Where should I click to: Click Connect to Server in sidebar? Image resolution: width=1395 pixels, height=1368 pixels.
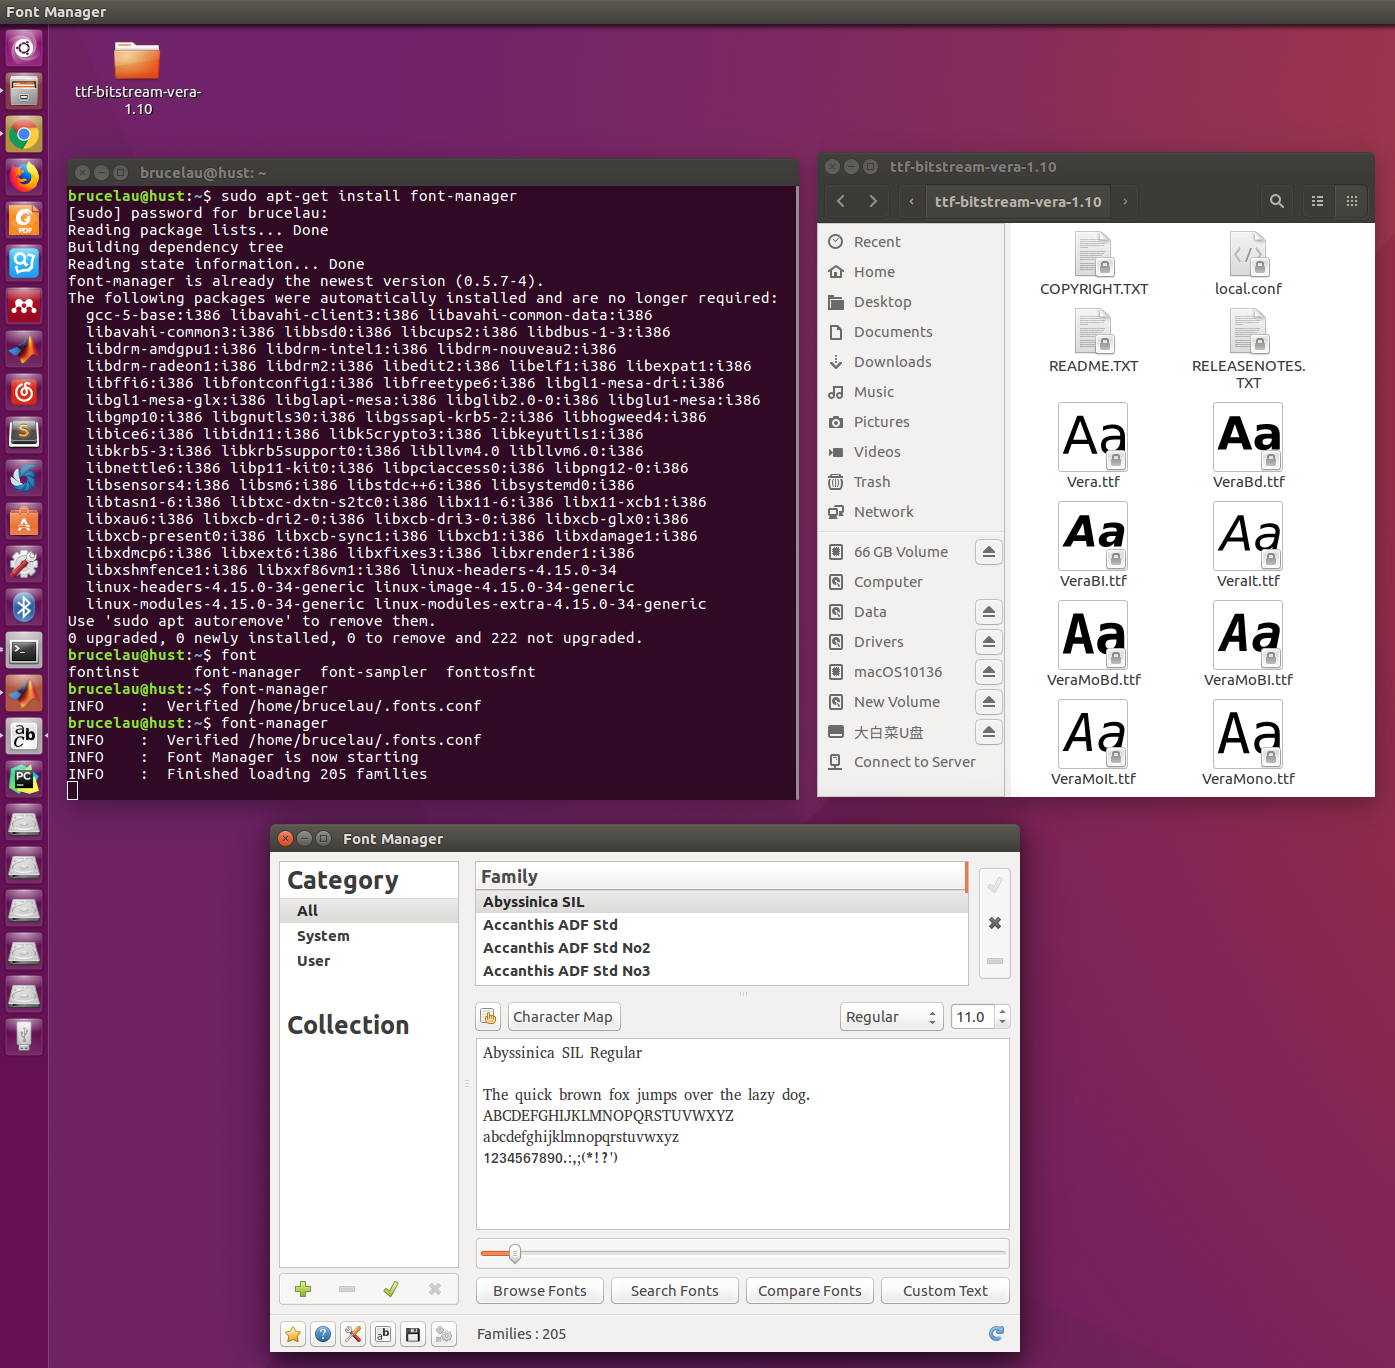coord(912,762)
